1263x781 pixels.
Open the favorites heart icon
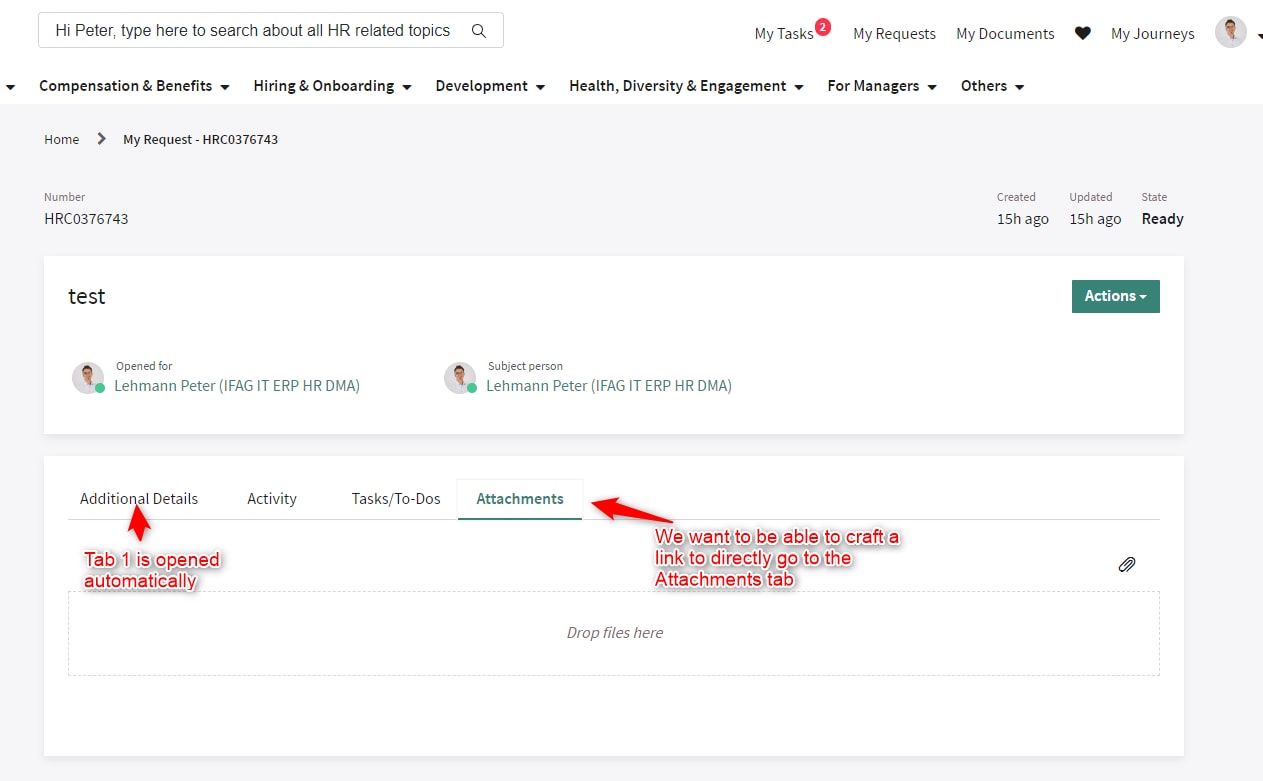(1082, 32)
